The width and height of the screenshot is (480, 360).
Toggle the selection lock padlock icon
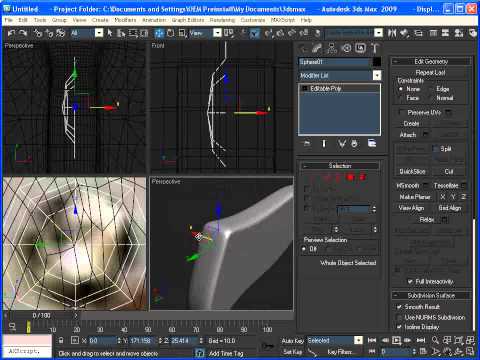(x=61, y=340)
